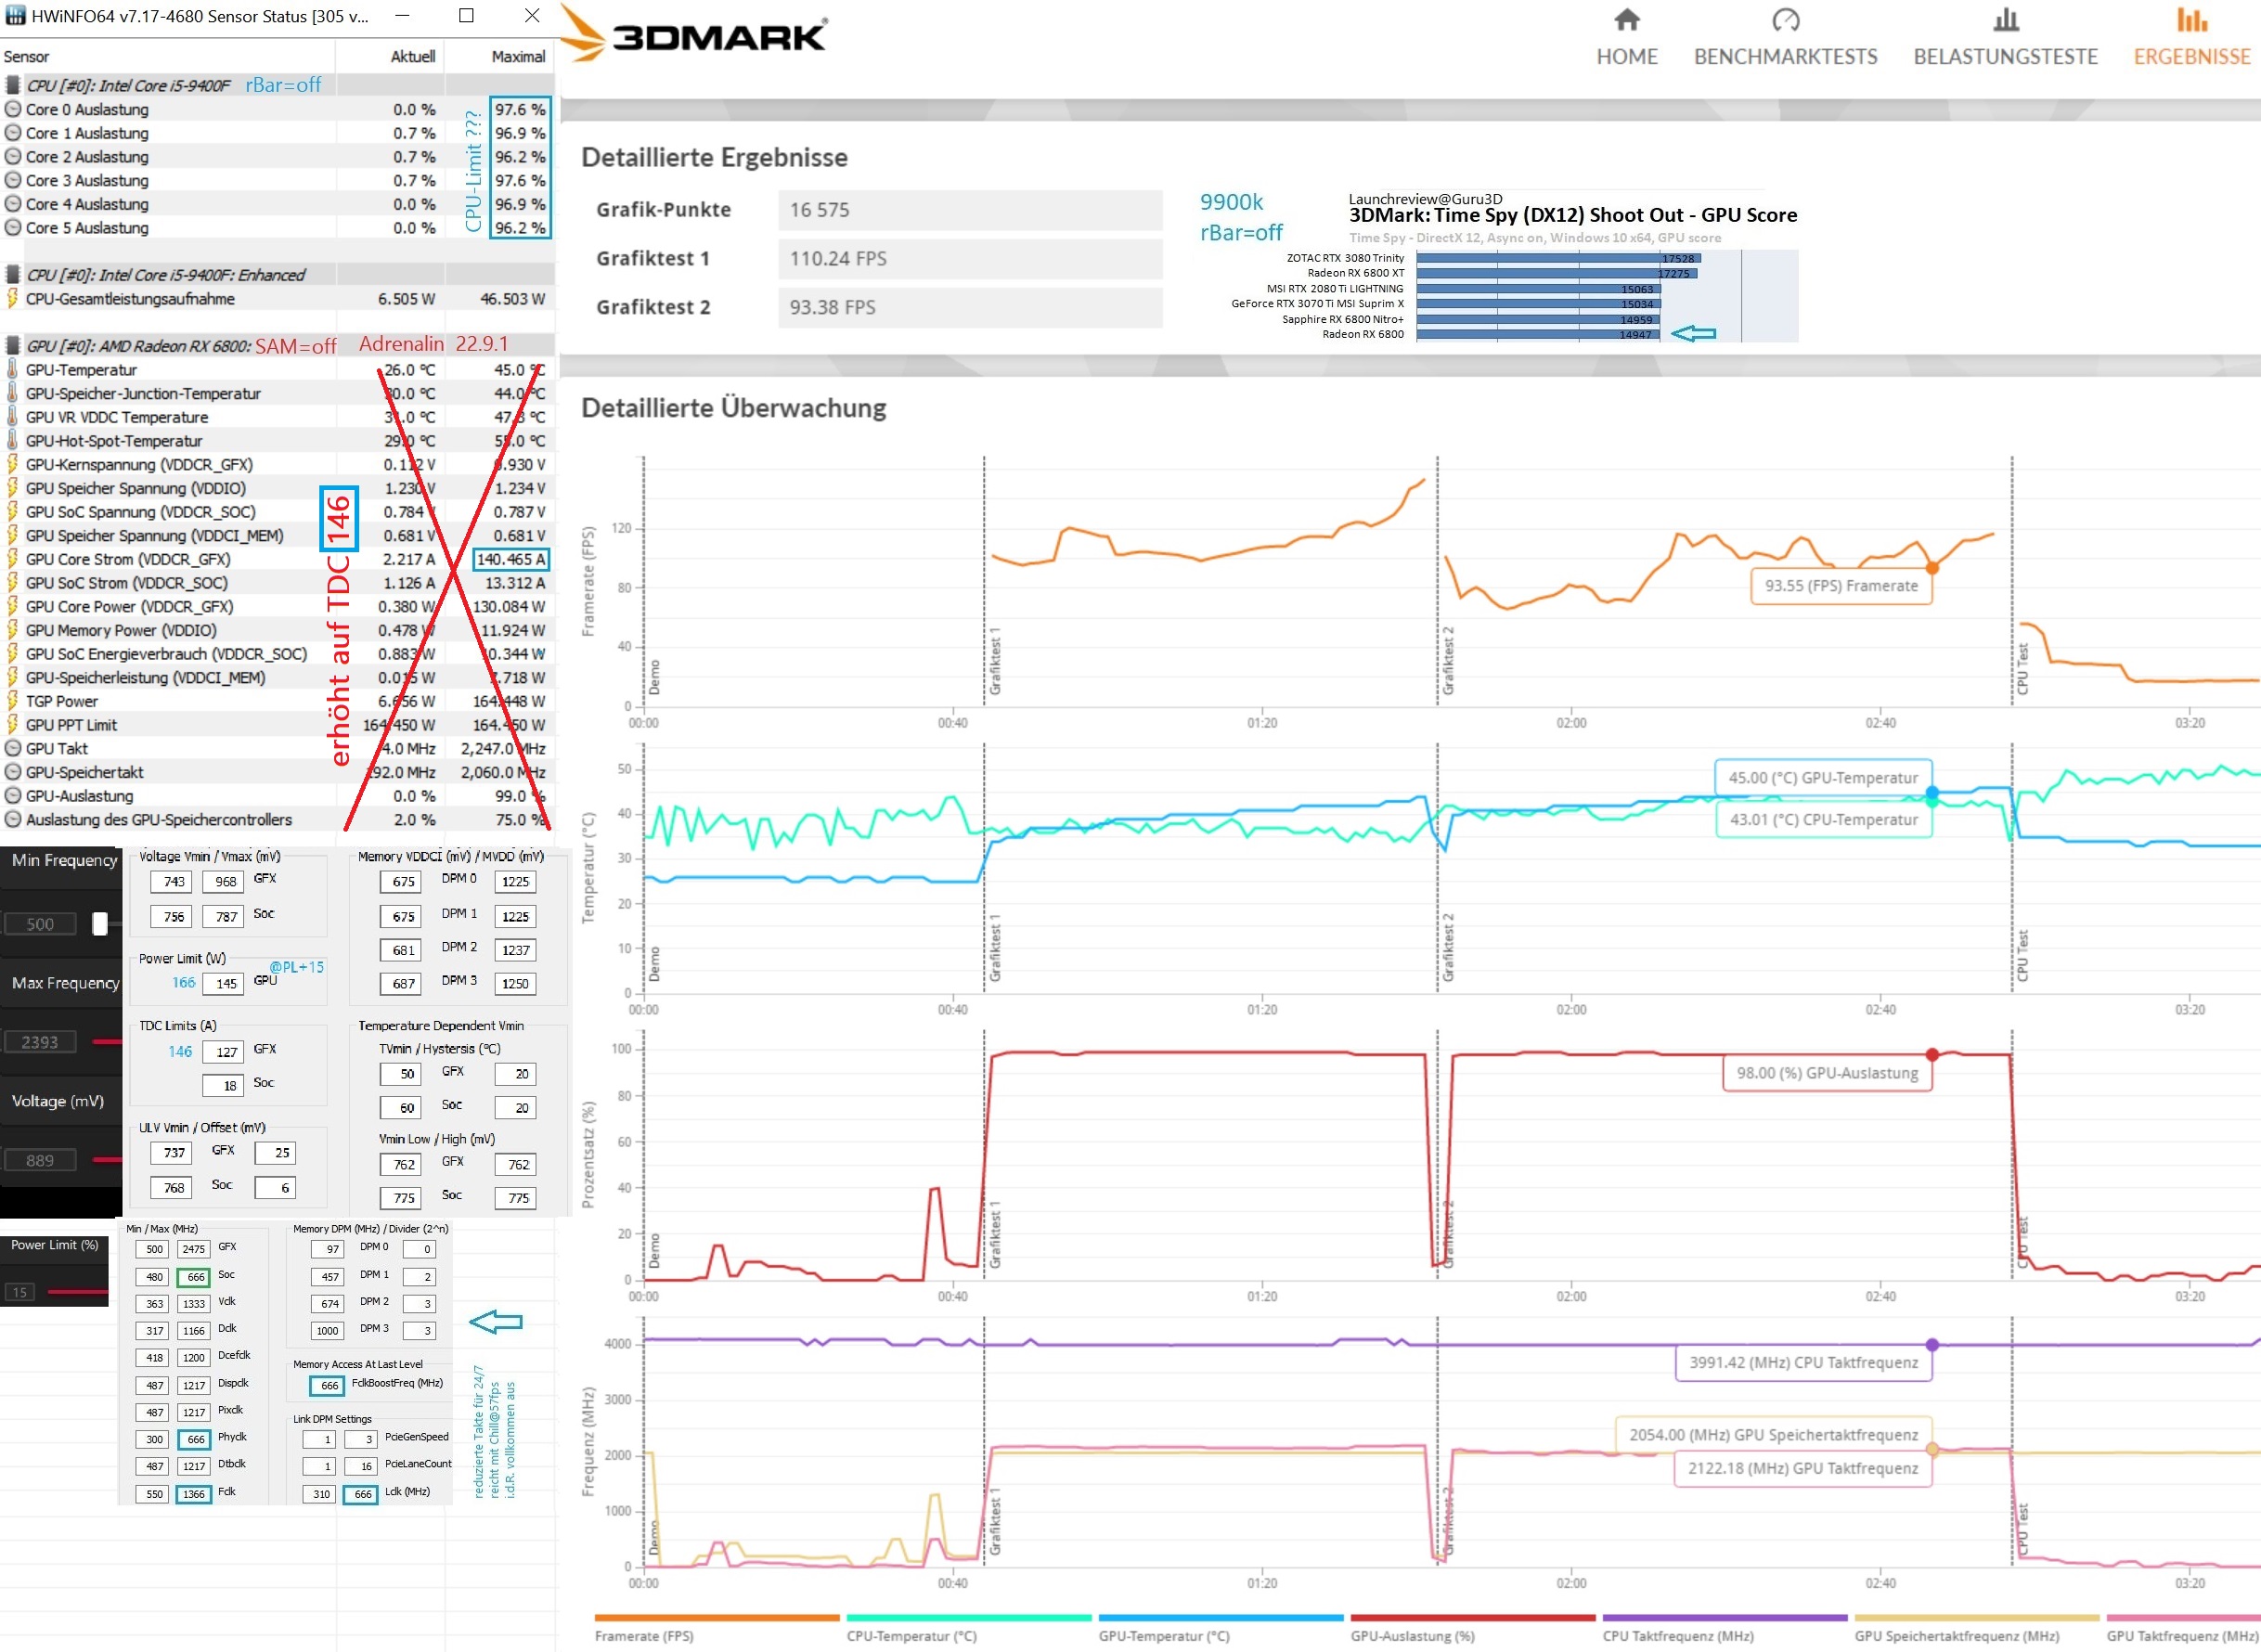Click the 3DMark logo
2261x1652 pixels.
pos(696,35)
